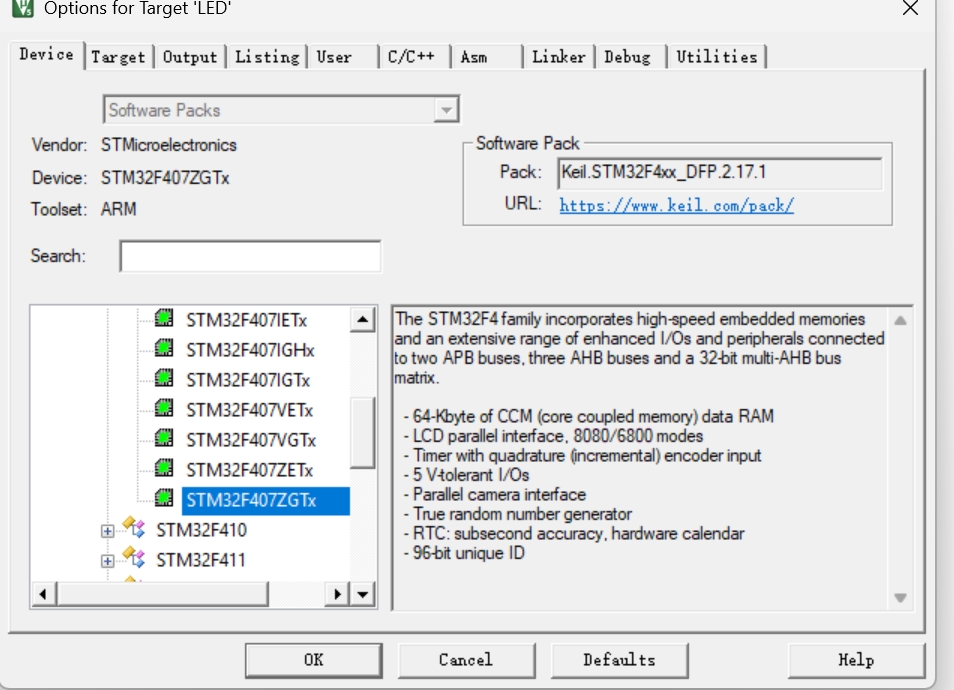
Task: Click description panel scroll up arrow
Action: (900, 320)
